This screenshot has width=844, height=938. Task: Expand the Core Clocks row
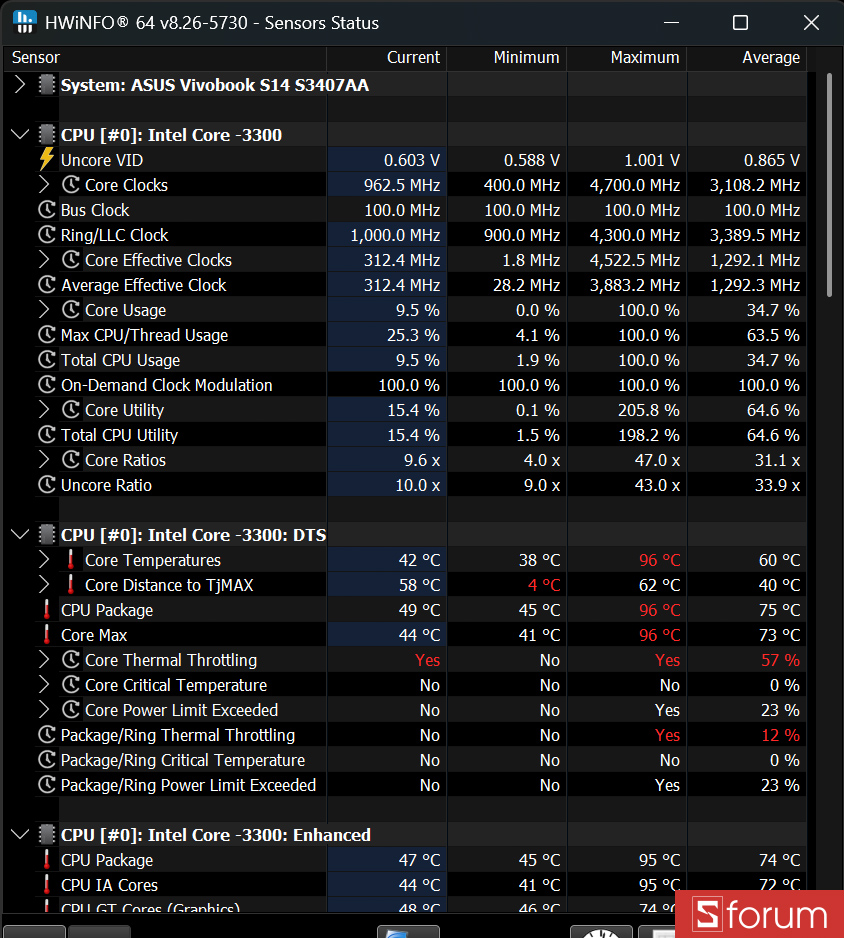(x=44, y=185)
